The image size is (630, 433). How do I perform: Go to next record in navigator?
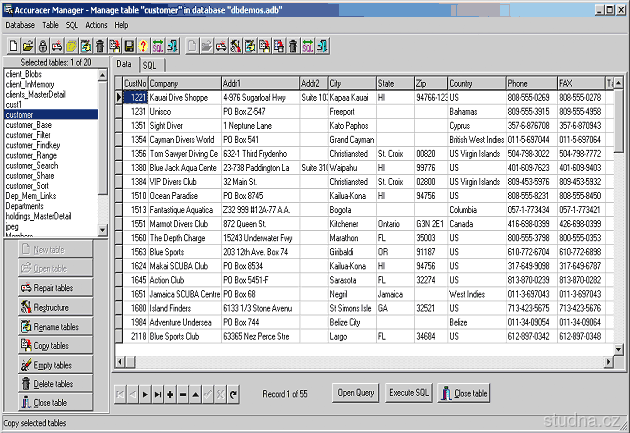click(146, 394)
